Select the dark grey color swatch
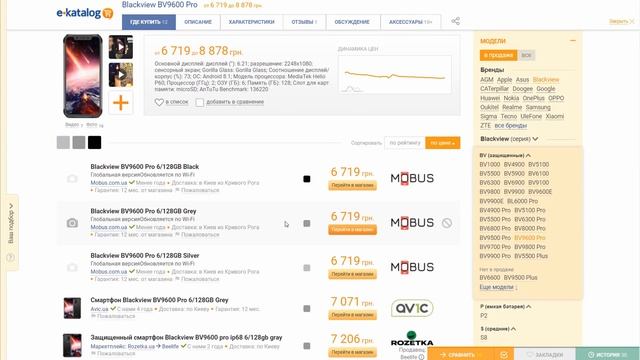 pos(79,142)
